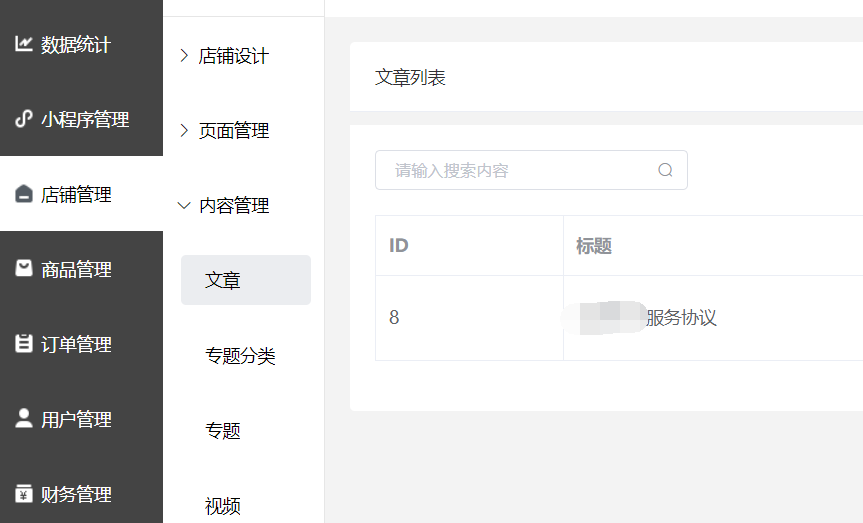Click the 商品管理 bag icon
The image size is (863, 523).
(x=24, y=268)
